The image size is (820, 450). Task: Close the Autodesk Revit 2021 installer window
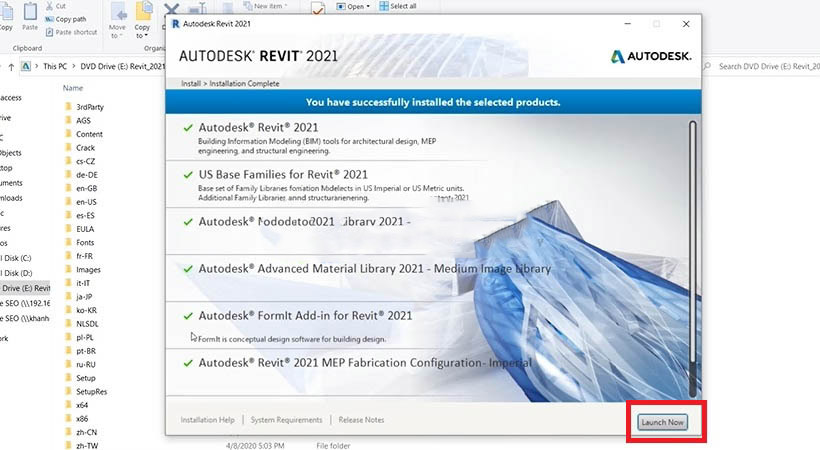click(x=686, y=24)
